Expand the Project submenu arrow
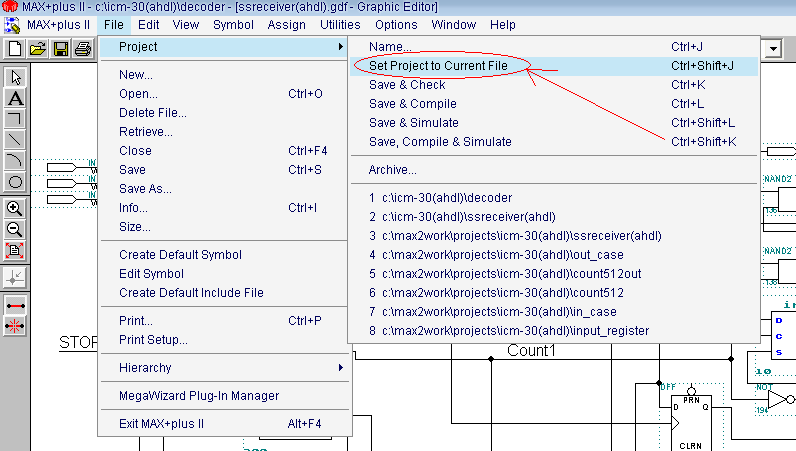The width and height of the screenshot is (796, 451). (x=341, y=47)
